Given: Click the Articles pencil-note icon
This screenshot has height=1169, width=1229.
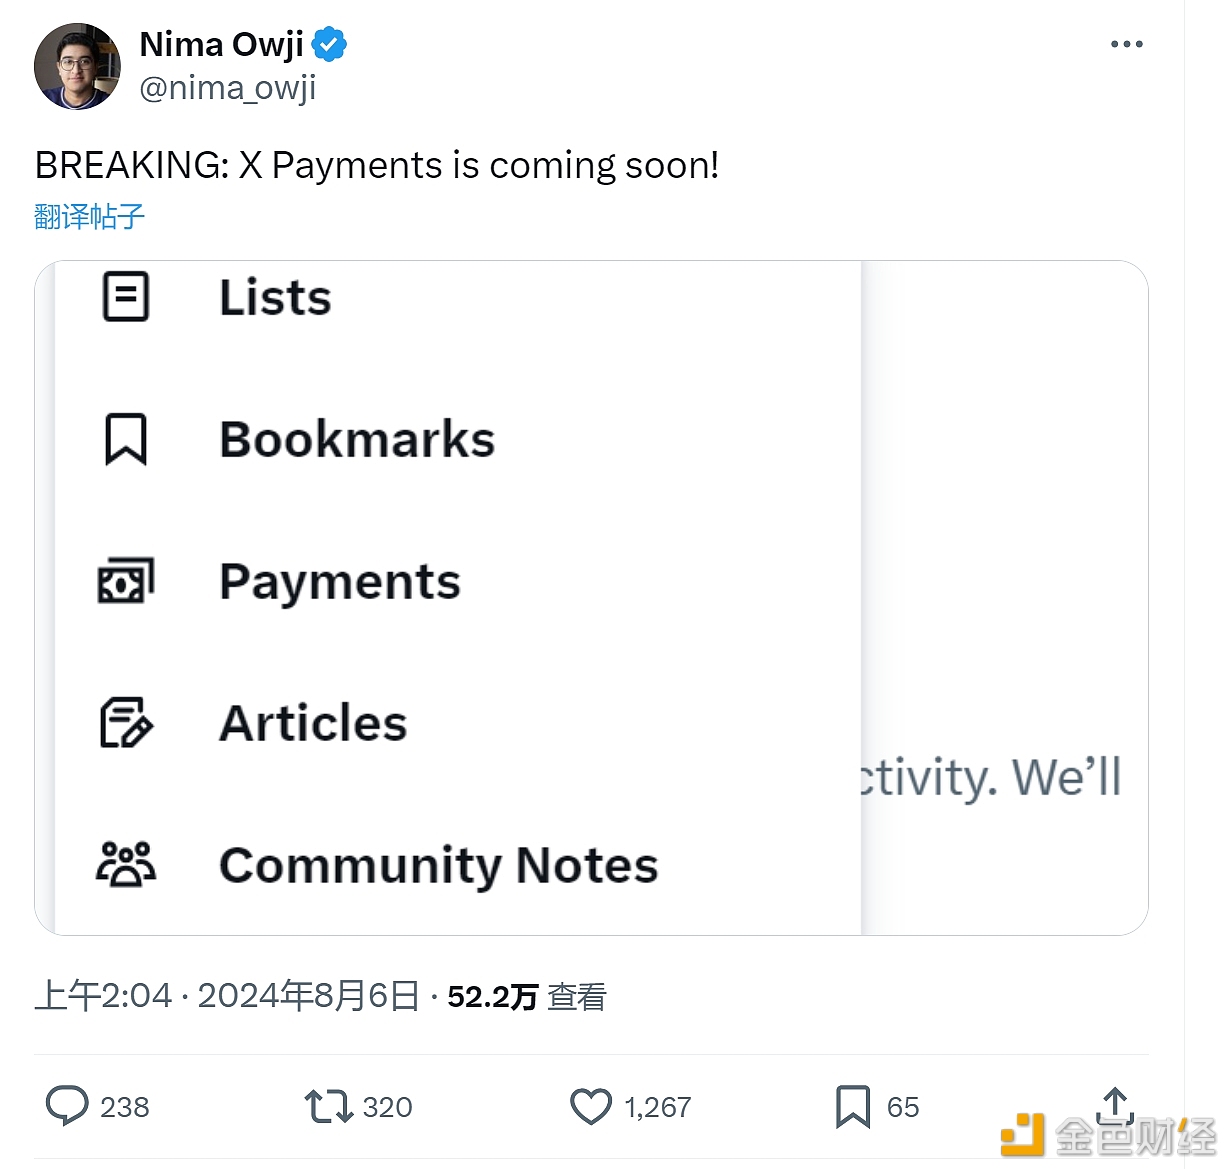Looking at the screenshot, I should tap(126, 723).
